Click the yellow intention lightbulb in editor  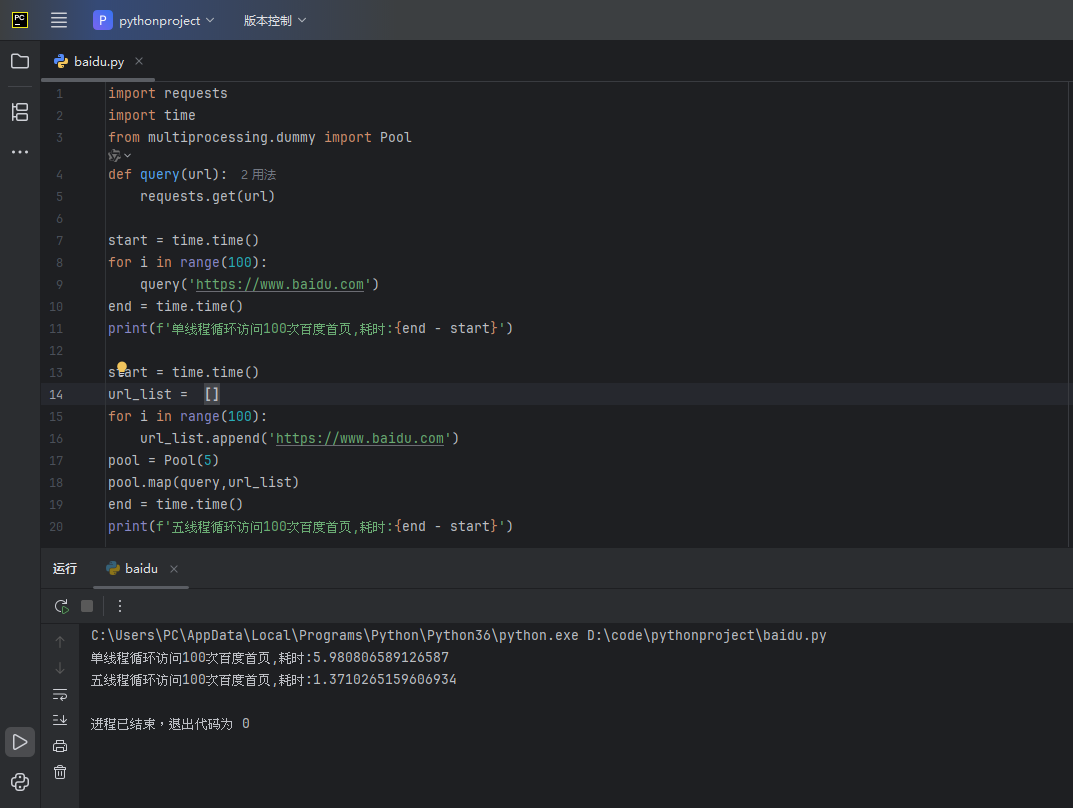tap(122, 368)
